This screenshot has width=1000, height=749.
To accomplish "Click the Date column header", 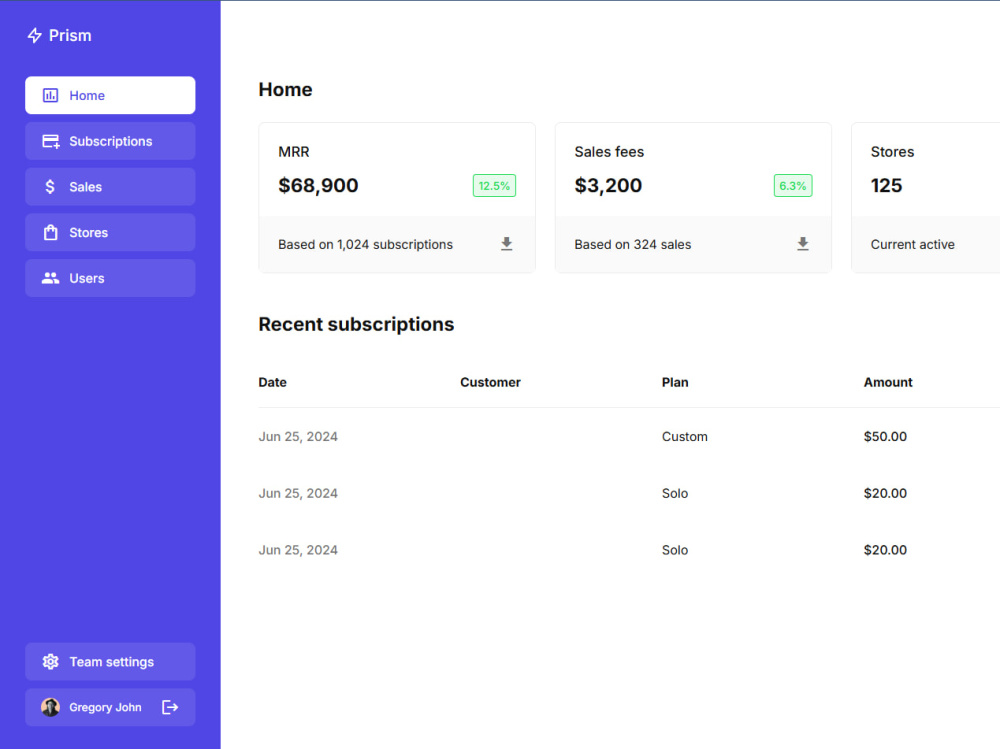I will pyautogui.click(x=272, y=382).
